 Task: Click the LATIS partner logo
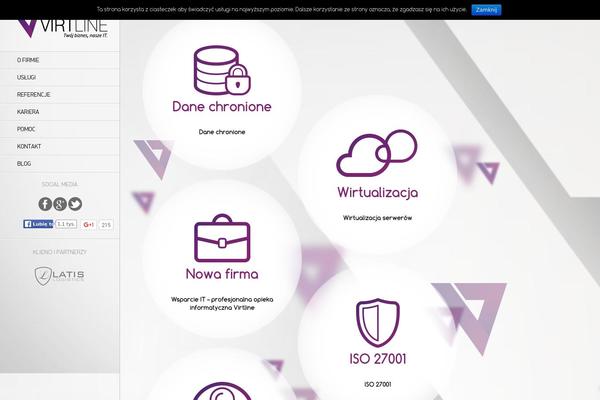(60, 276)
